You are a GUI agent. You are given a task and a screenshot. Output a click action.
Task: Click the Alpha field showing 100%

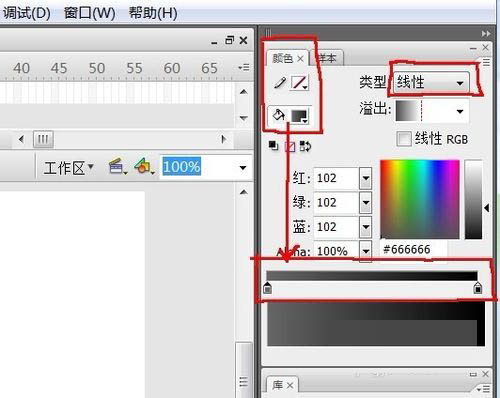pos(336,251)
